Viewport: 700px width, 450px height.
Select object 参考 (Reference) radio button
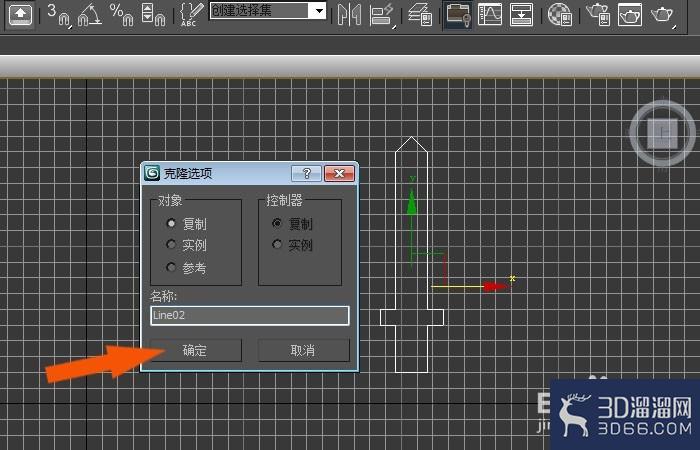[171, 267]
